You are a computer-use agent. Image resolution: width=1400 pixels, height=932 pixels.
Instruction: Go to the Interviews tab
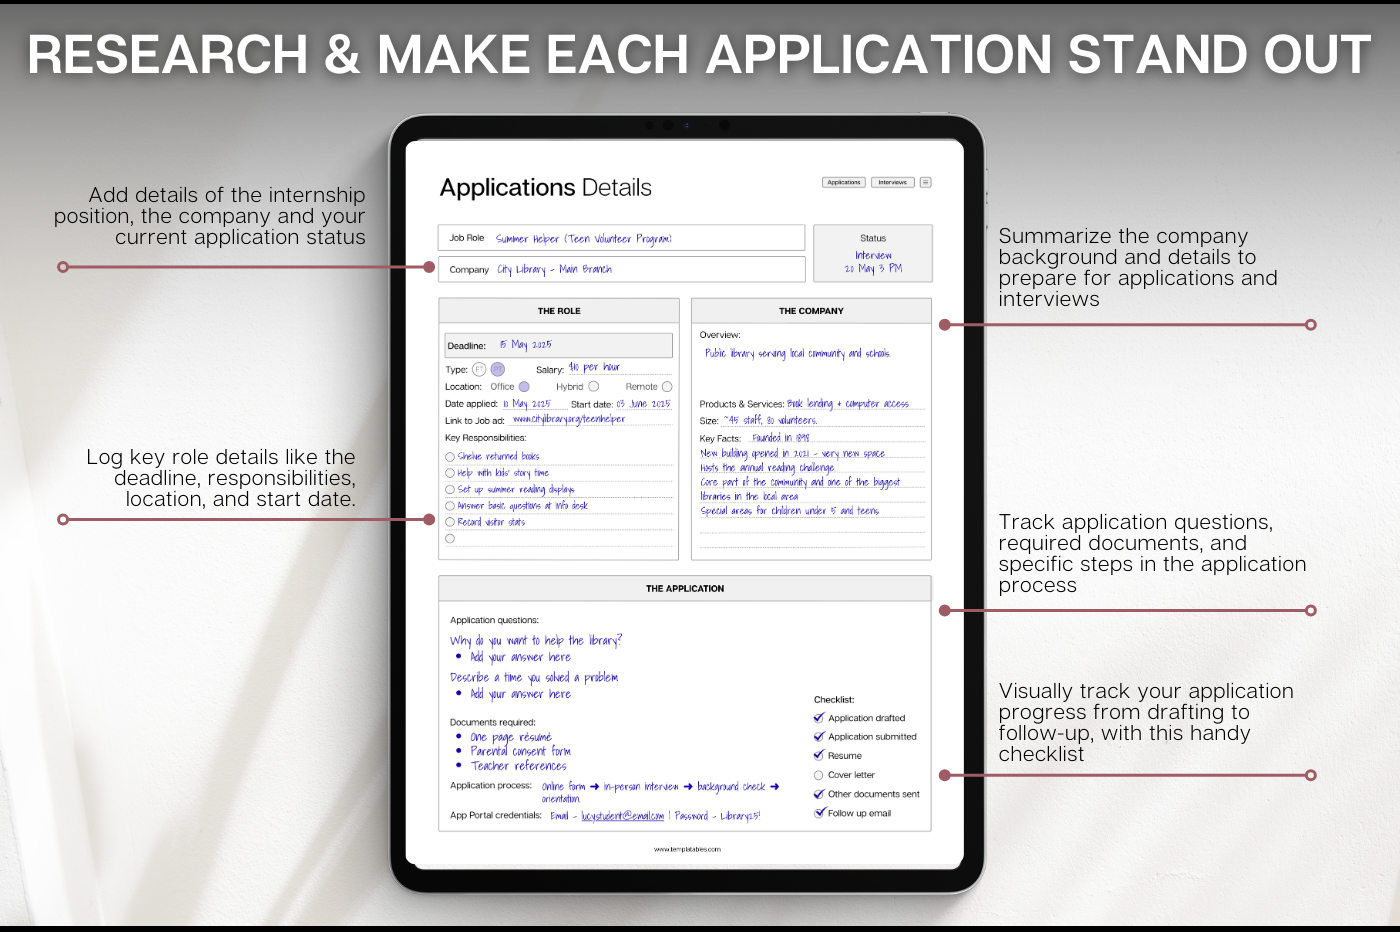click(892, 182)
